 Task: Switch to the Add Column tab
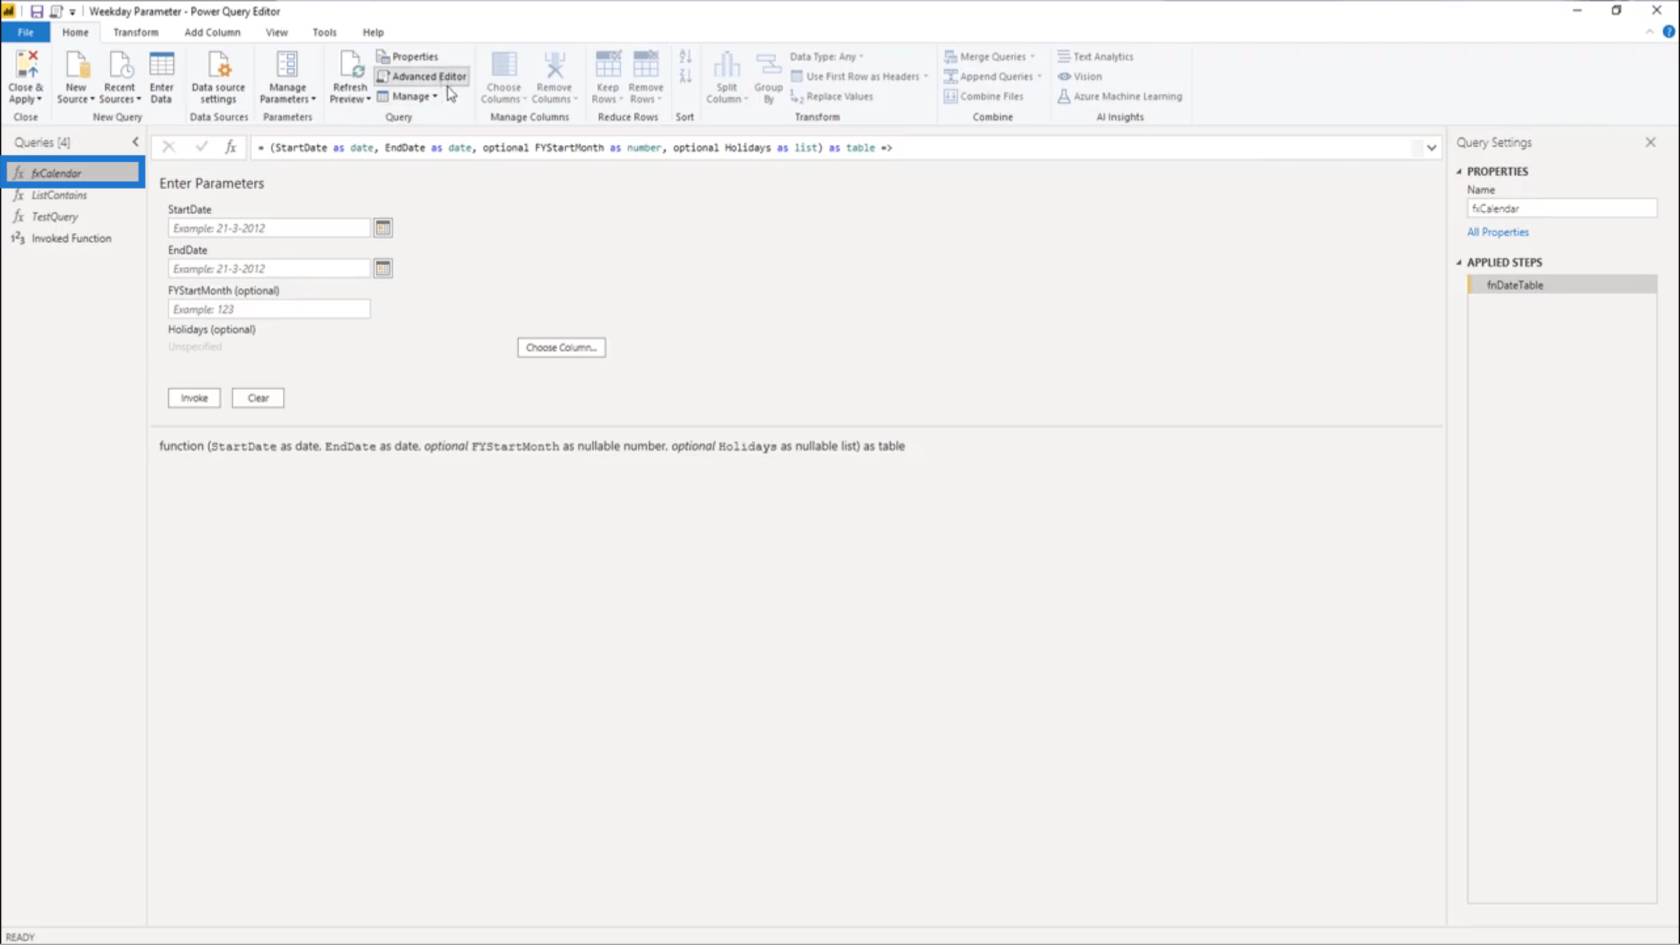coord(212,32)
